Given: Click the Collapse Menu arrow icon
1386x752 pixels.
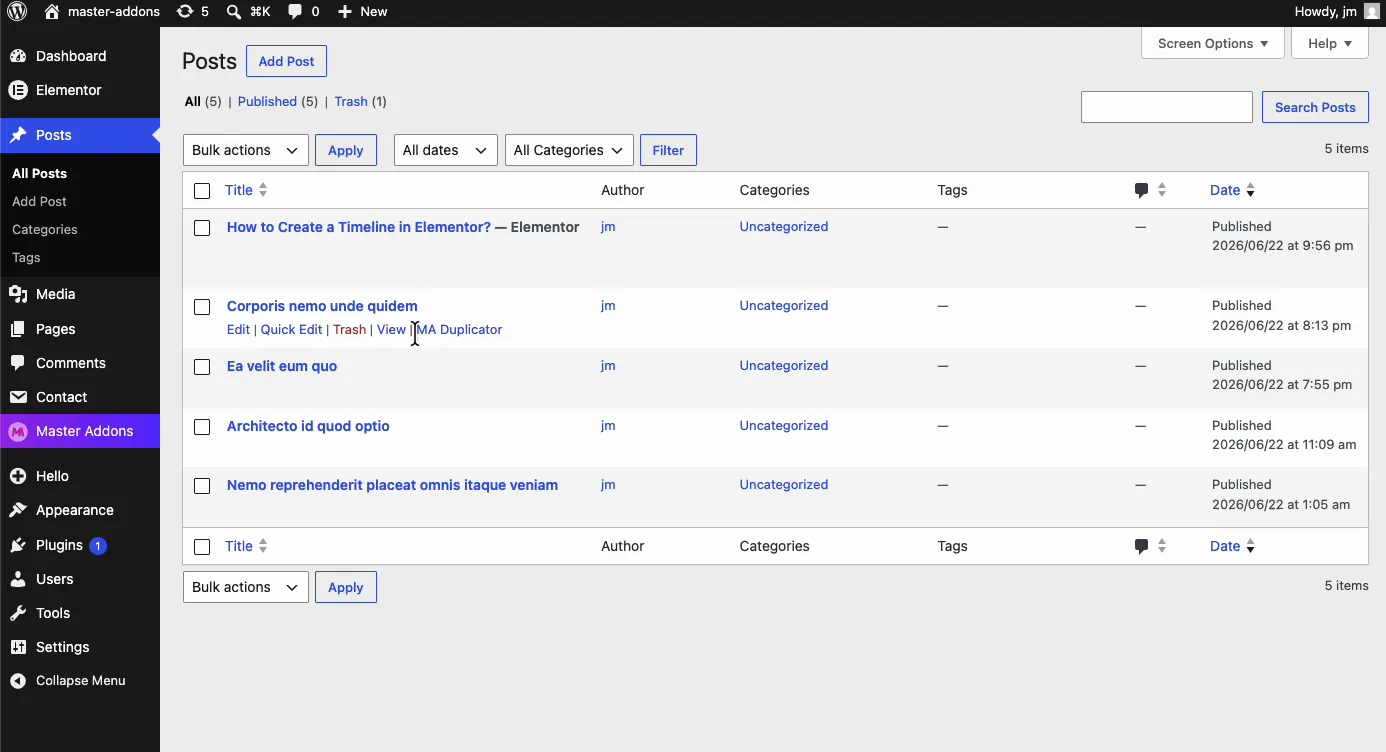Looking at the screenshot, I should coord(18,681).
